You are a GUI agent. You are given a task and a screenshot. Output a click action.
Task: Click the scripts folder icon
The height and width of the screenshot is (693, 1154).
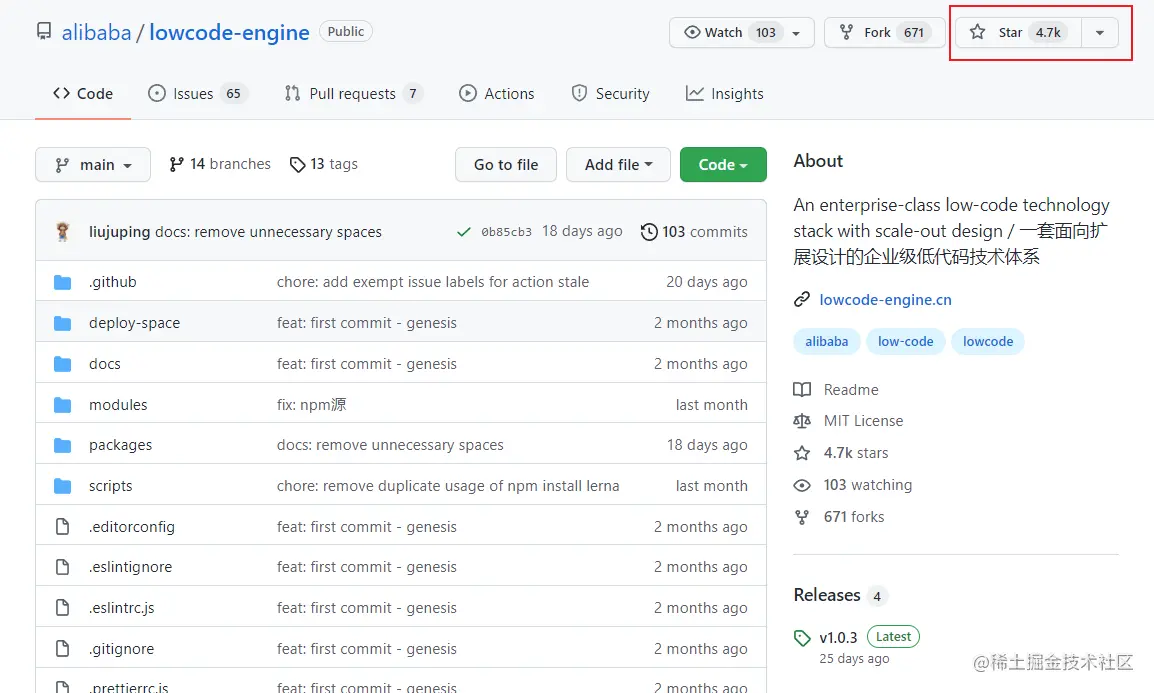pos(63,486)
